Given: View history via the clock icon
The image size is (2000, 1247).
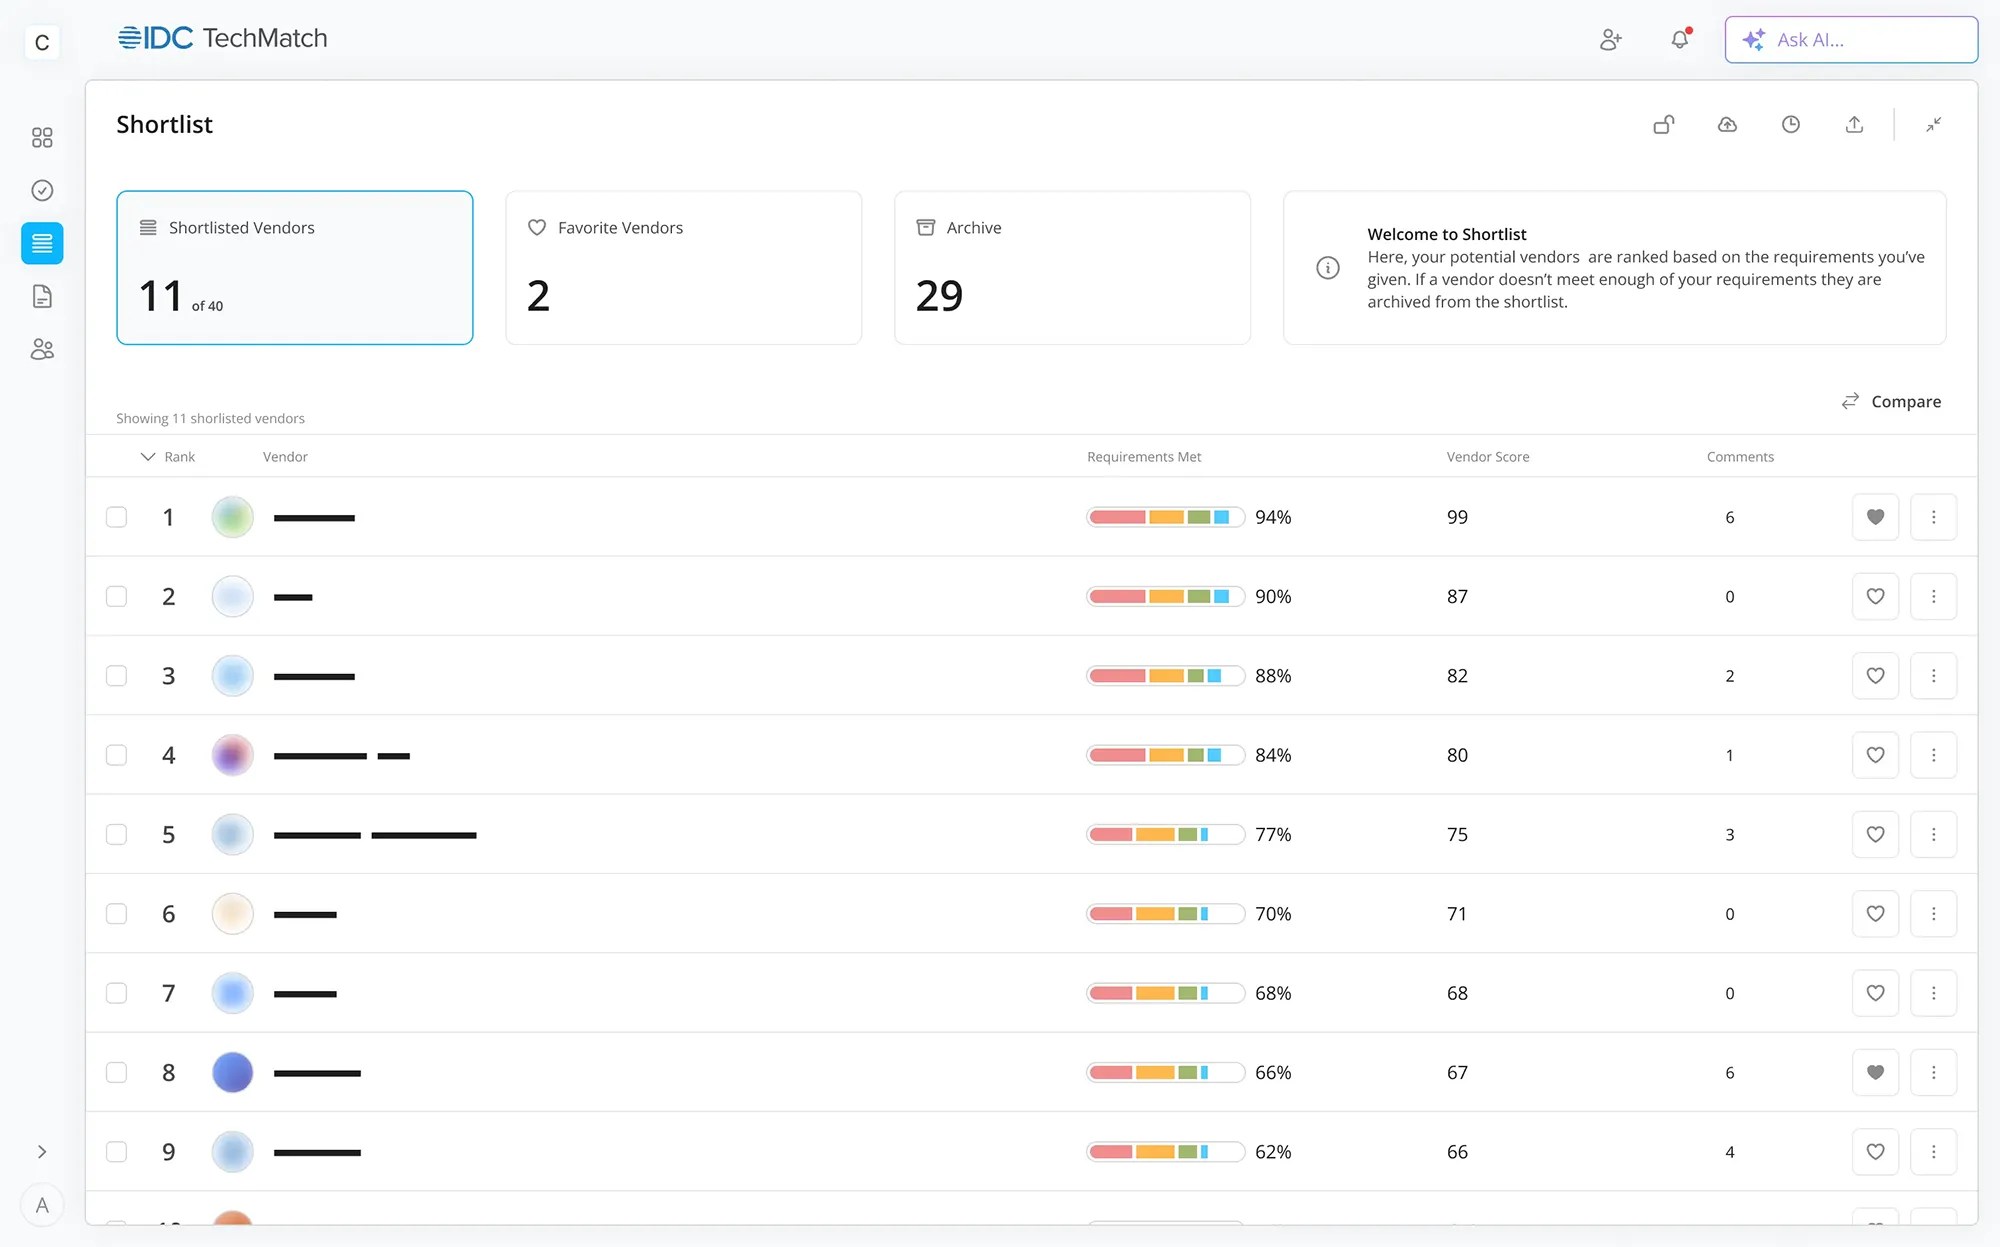Looking at the screenshot, I should pyautogui.click(x=1791, y=124).
